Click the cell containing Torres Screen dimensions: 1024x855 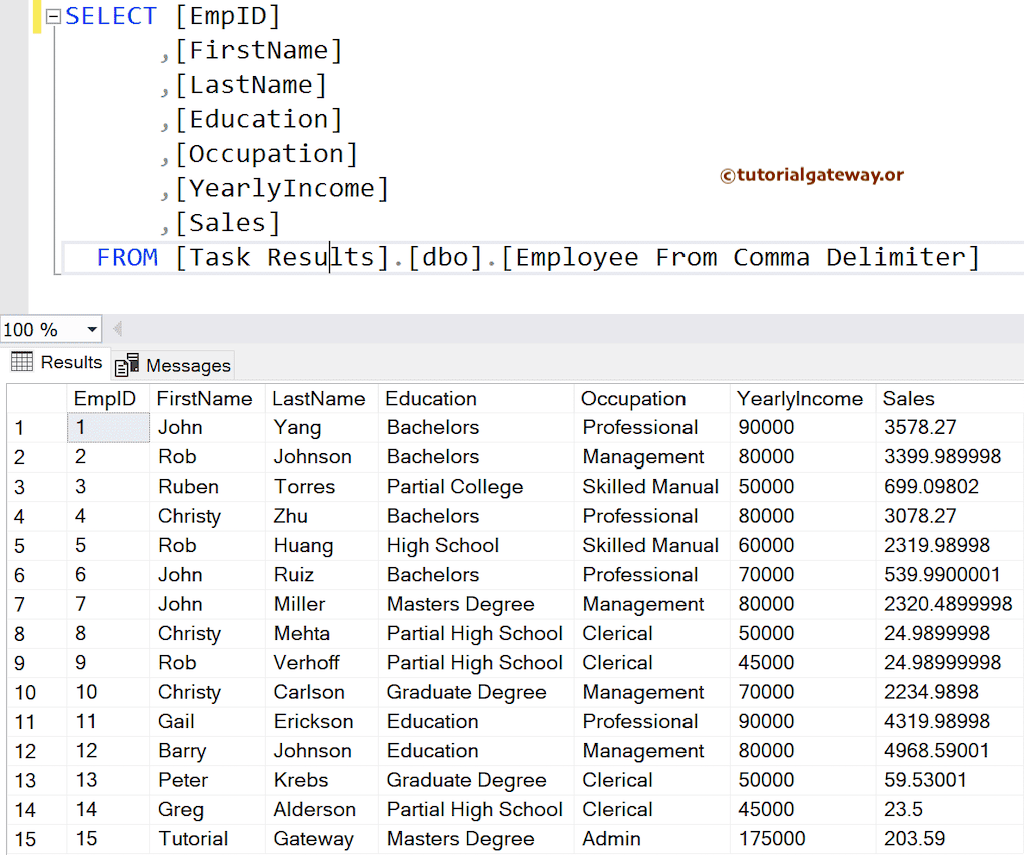321,487
